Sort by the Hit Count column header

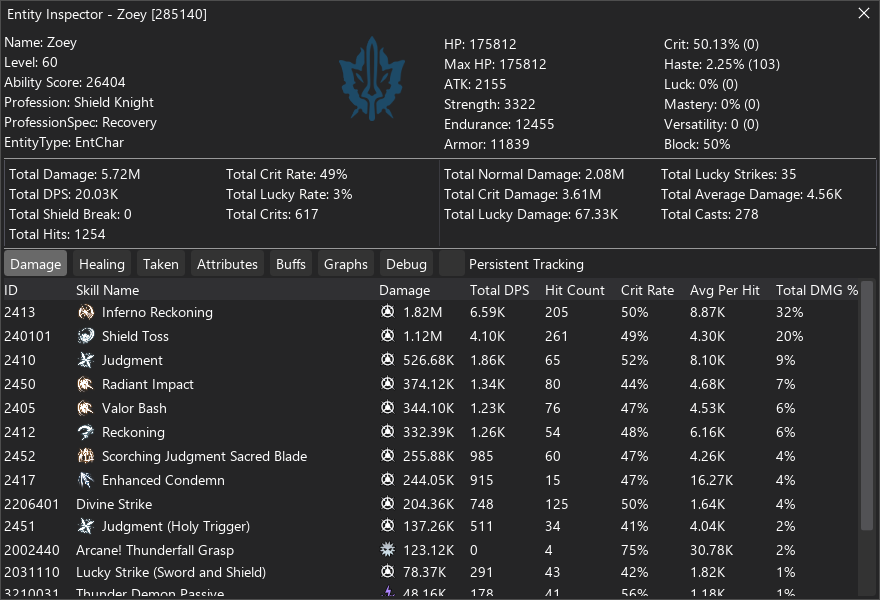(575, 290)
